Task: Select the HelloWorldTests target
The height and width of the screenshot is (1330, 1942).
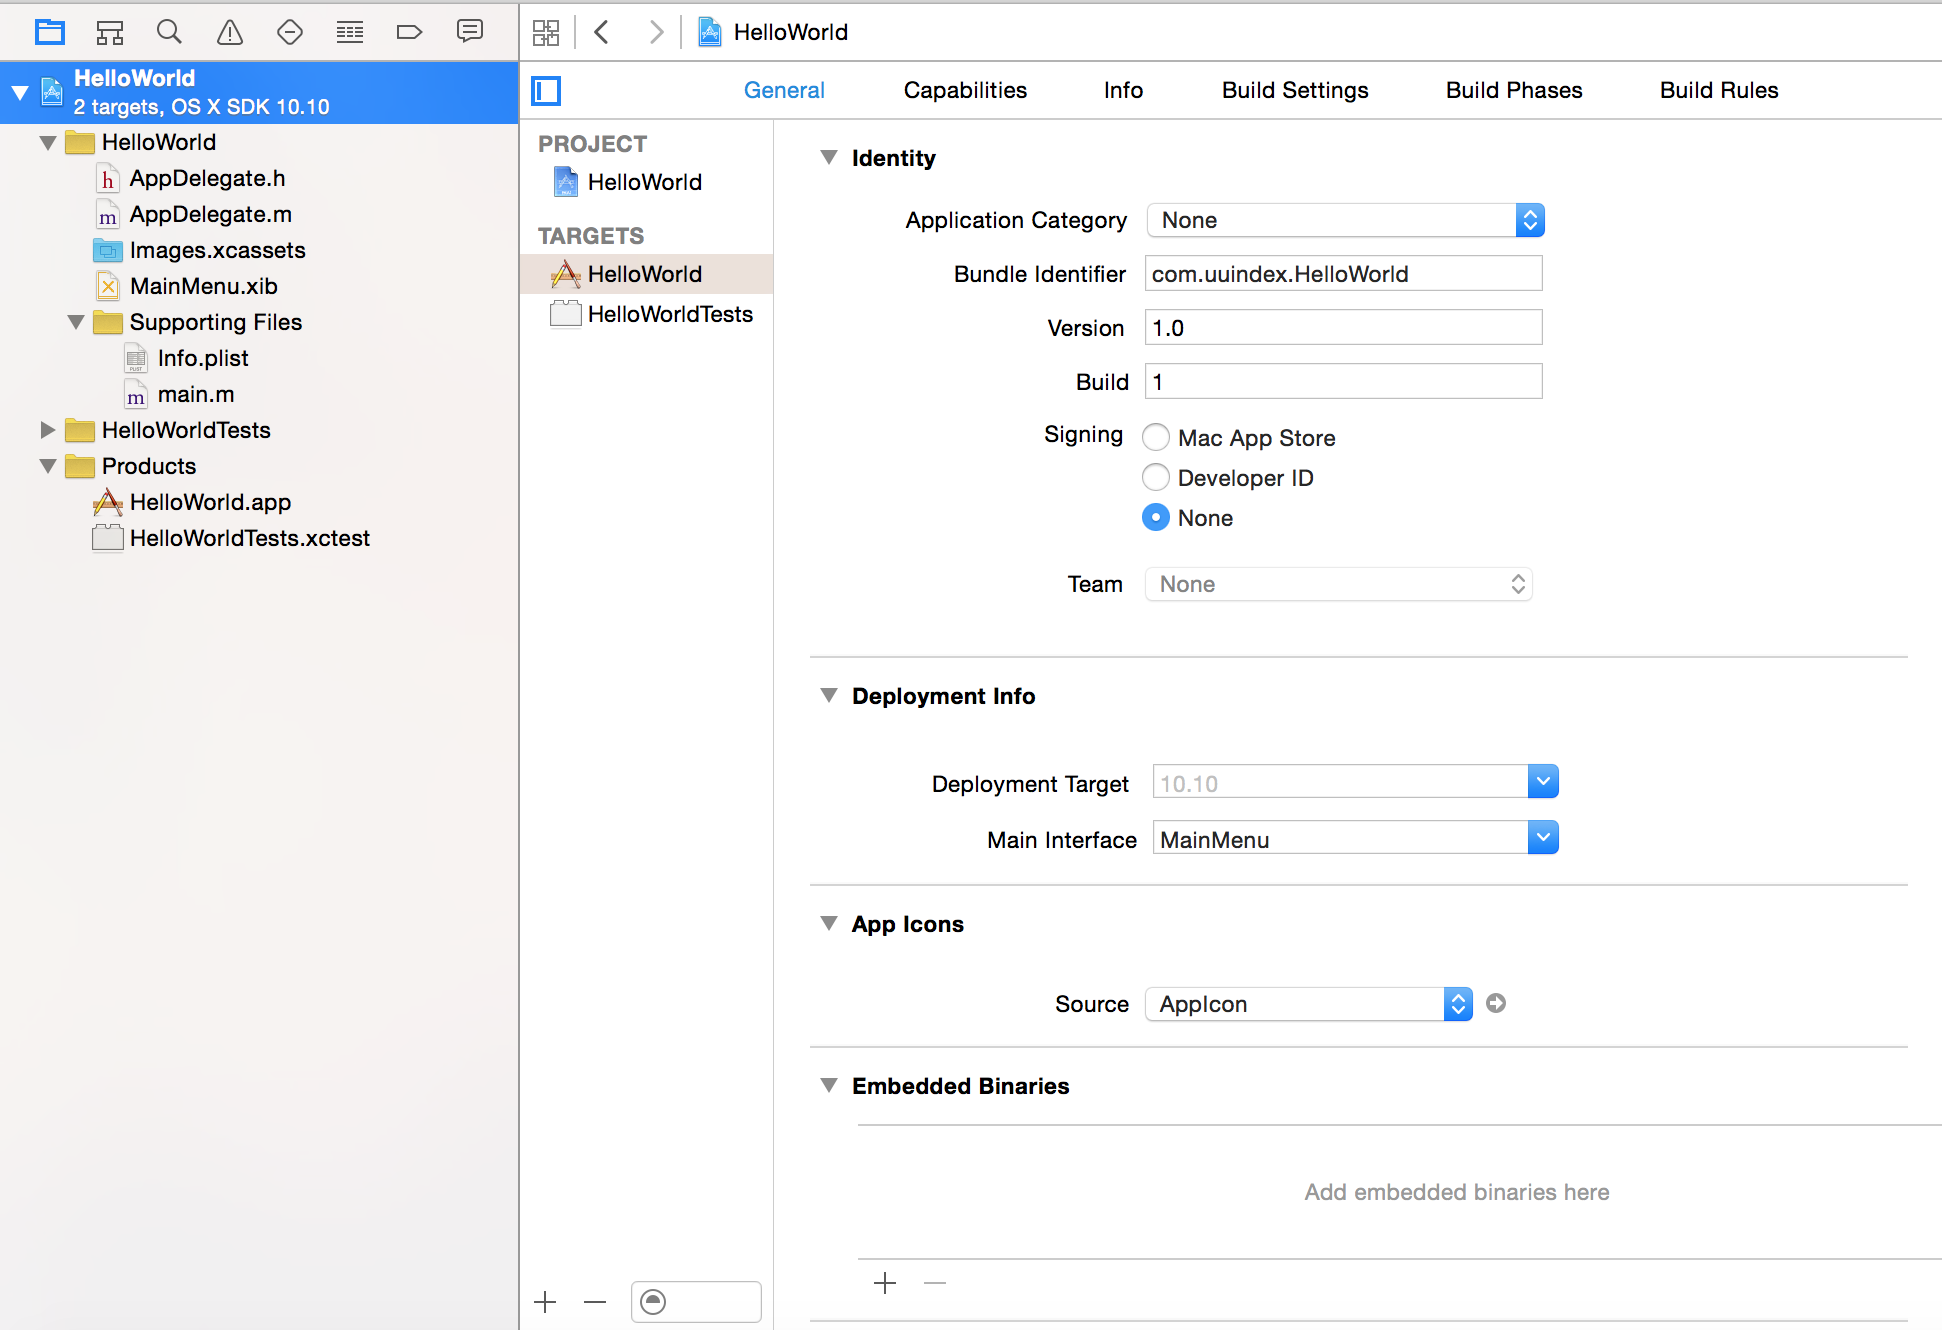Action: pyautogui.click(x=669, y=314)
